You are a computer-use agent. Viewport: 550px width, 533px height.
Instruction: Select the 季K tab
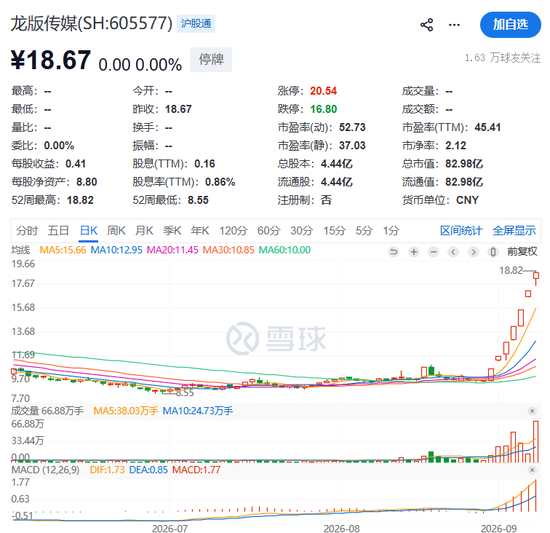172,231
